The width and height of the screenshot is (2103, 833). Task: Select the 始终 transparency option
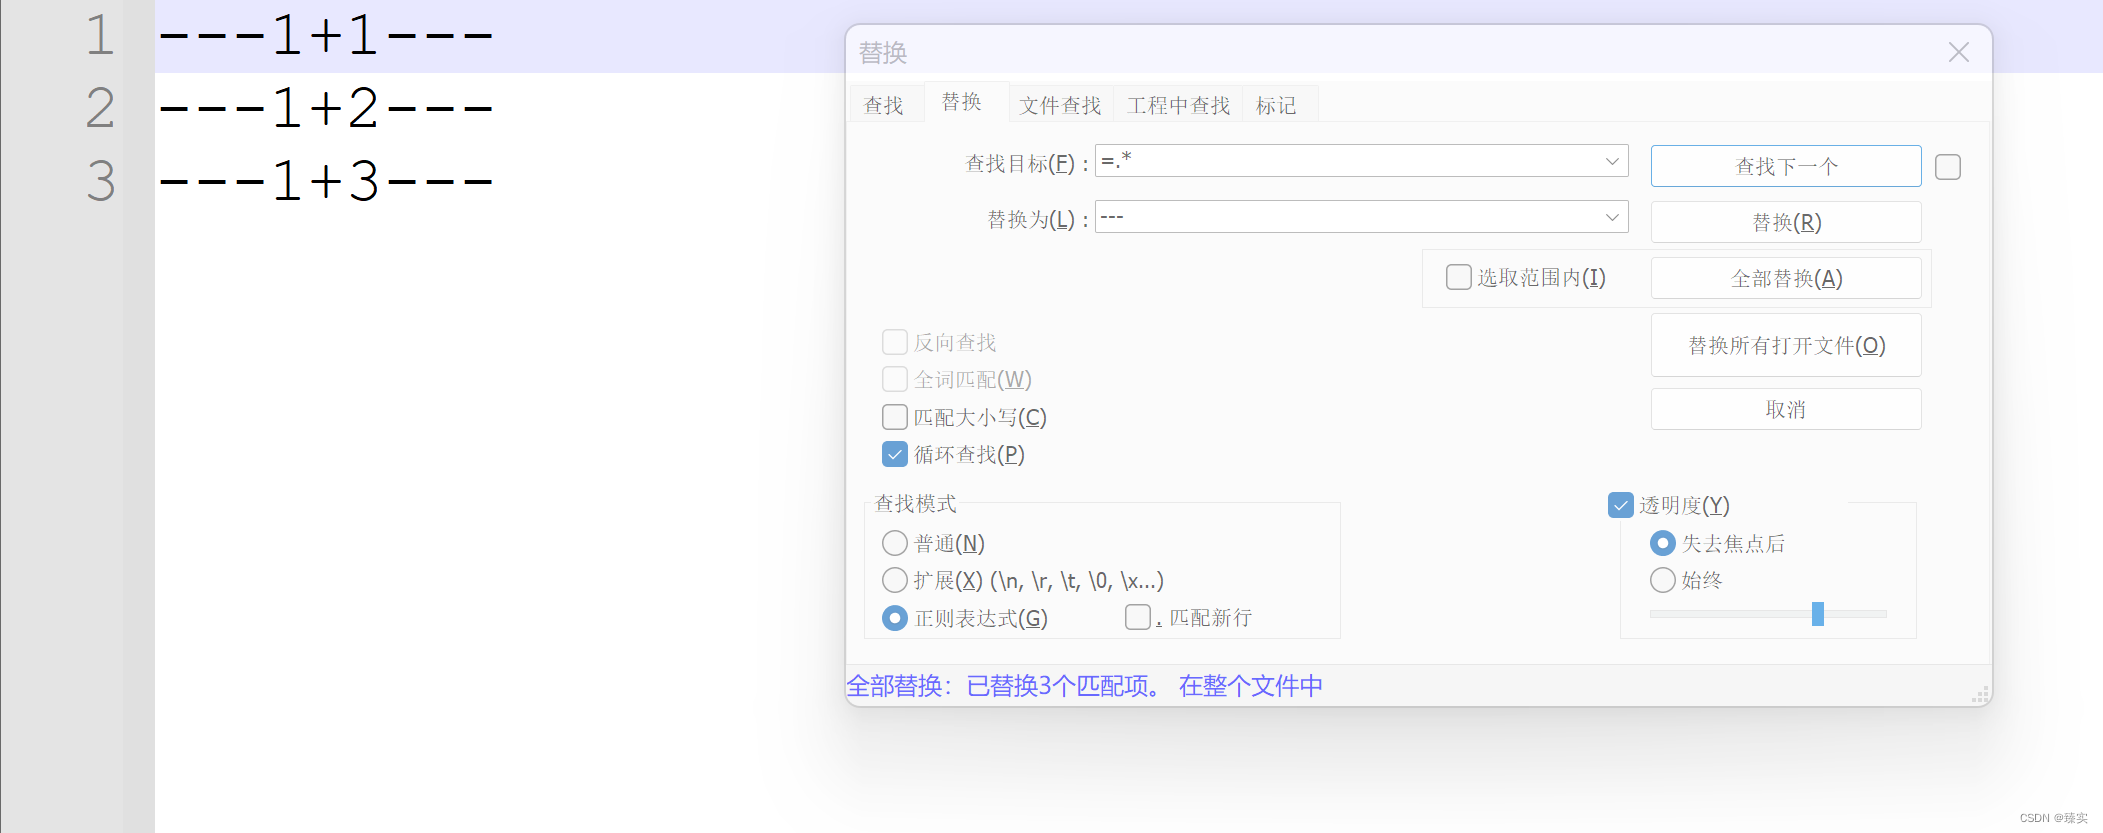1663,580
